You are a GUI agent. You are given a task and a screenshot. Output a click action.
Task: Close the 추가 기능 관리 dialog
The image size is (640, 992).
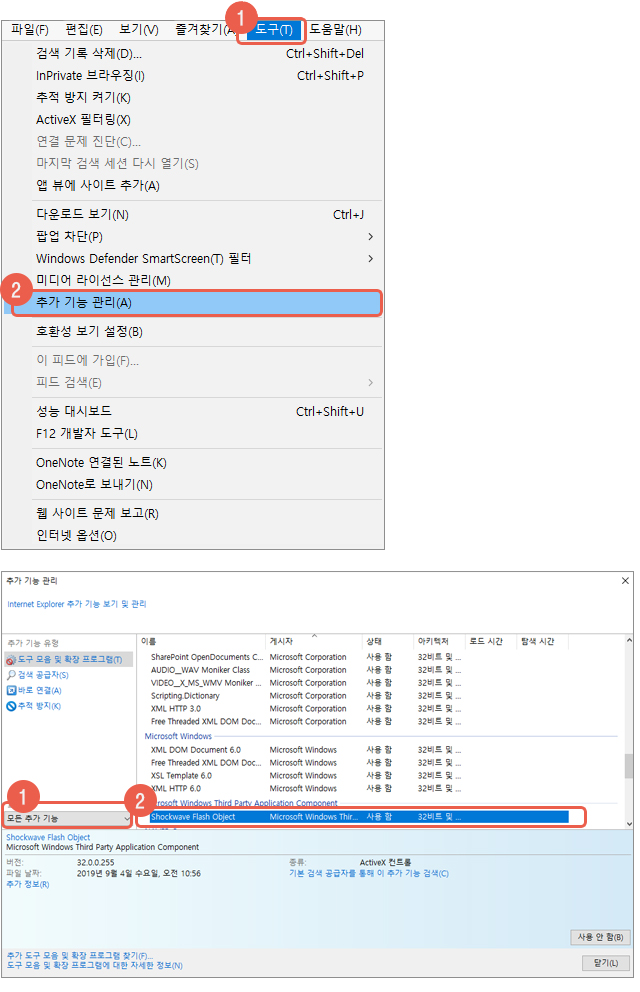click(x=625, y=581)
